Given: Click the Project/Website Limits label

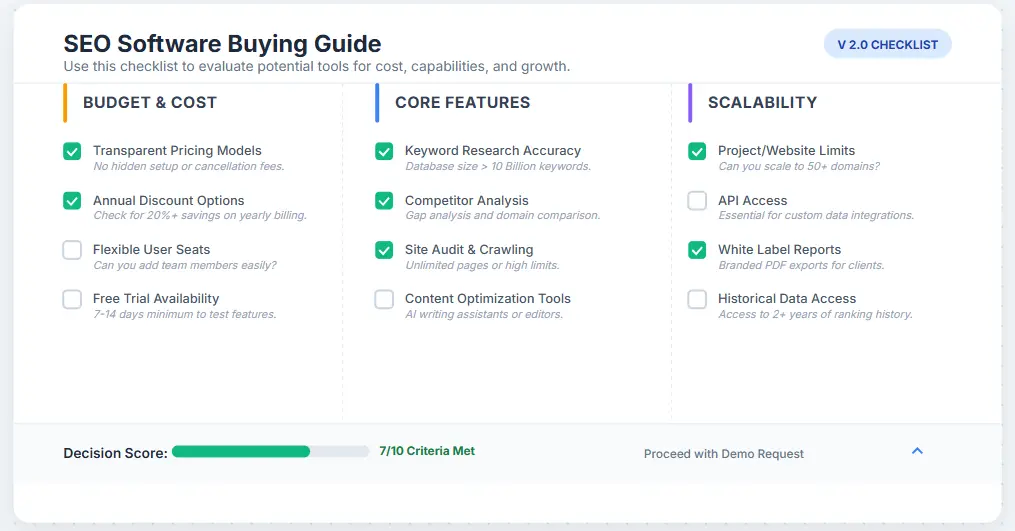Looking at the screenshot, I should pos(786,150).
